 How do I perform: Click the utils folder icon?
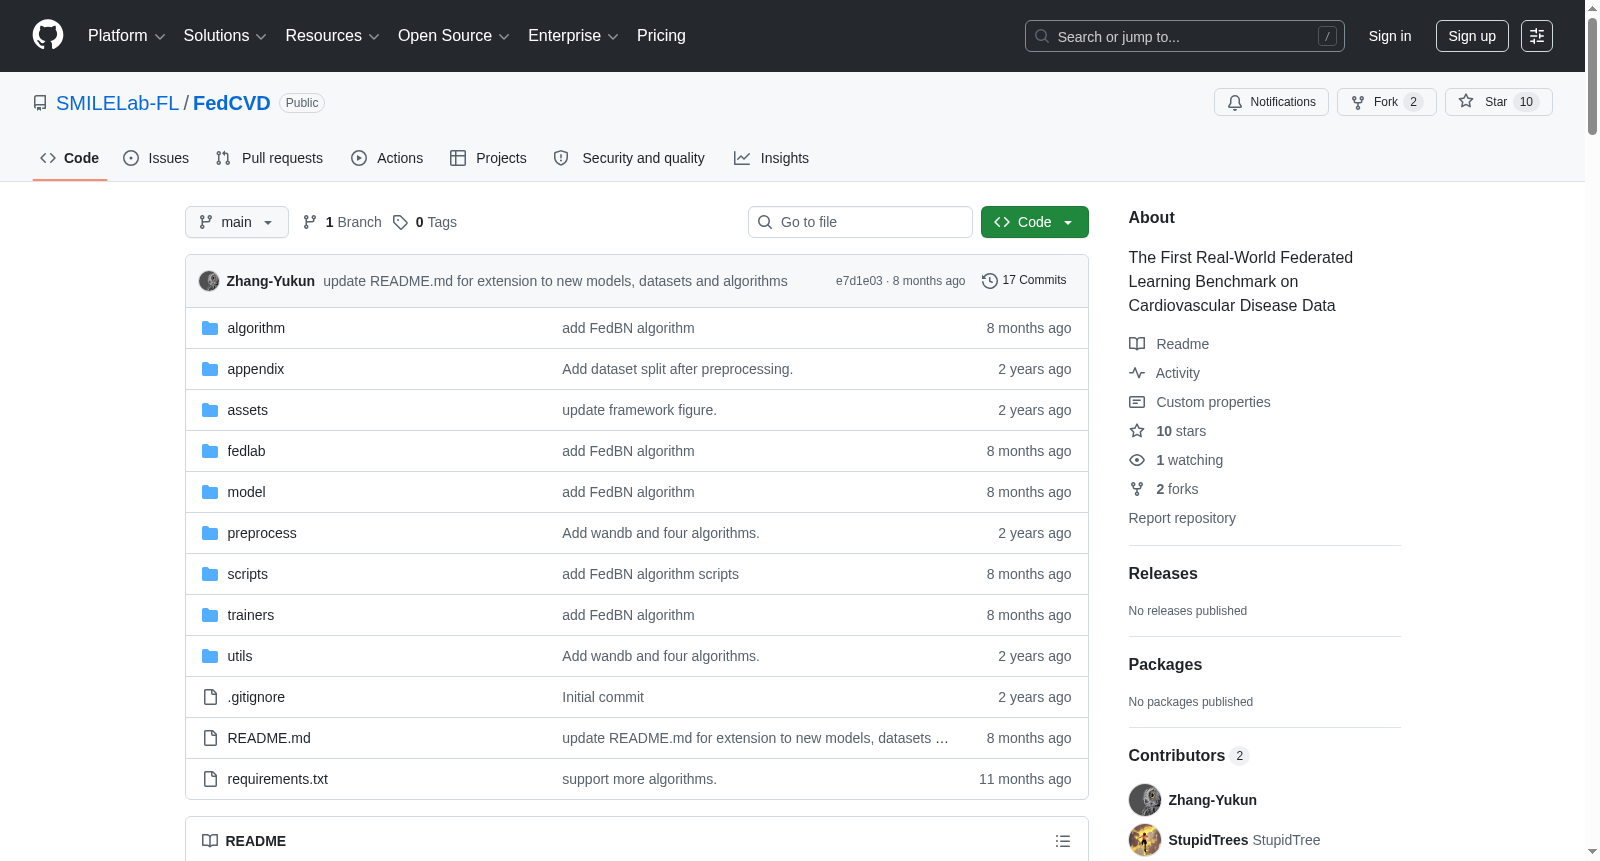210,656
